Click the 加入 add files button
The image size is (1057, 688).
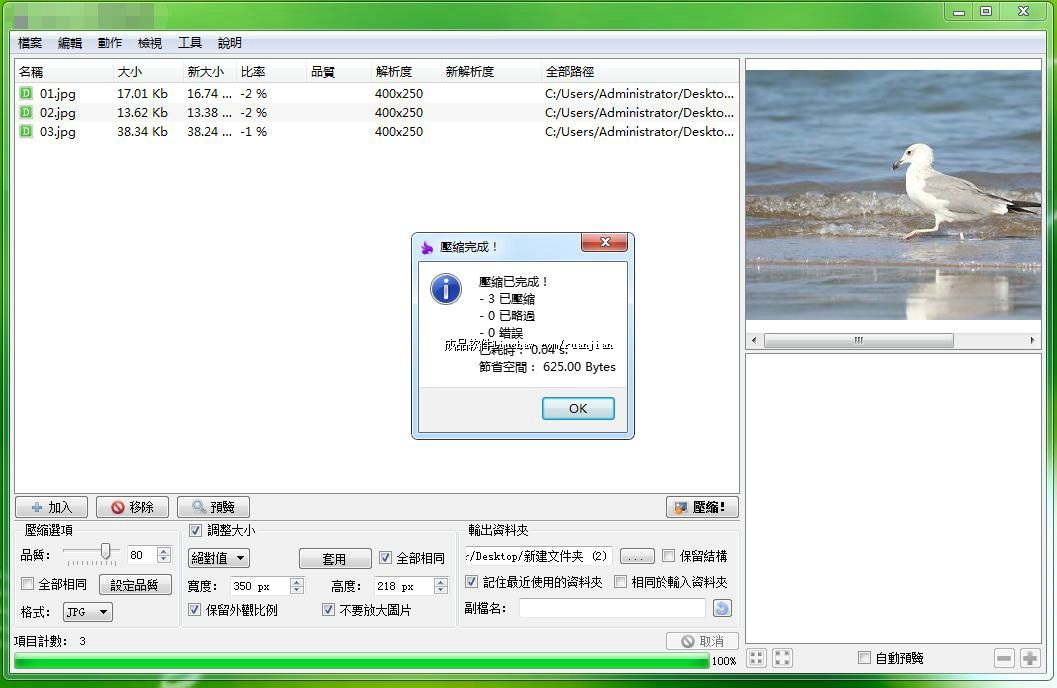tap(51, 507)
